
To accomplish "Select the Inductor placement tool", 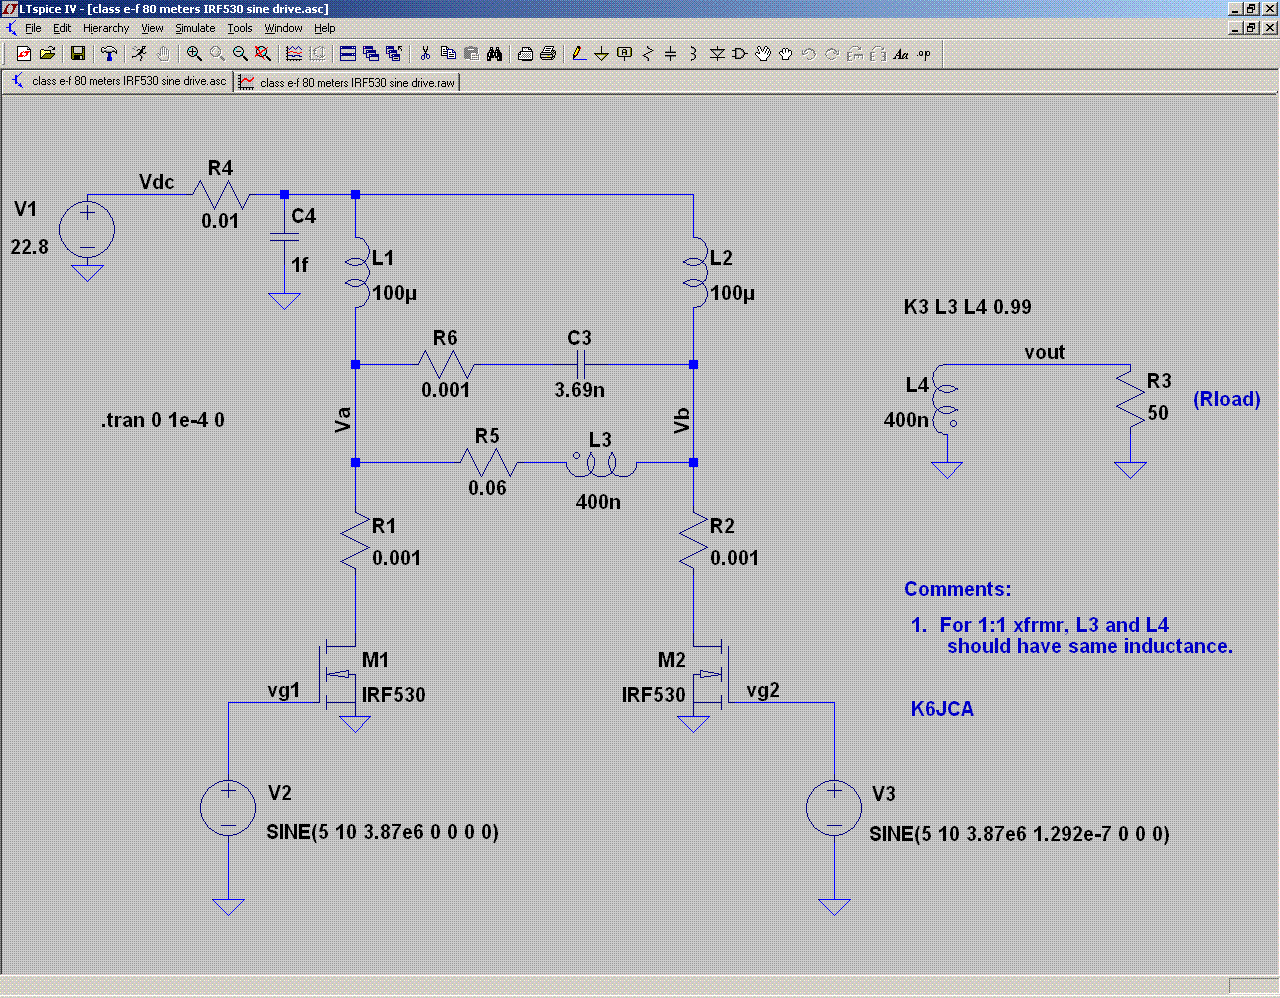I will click(693, 54).
